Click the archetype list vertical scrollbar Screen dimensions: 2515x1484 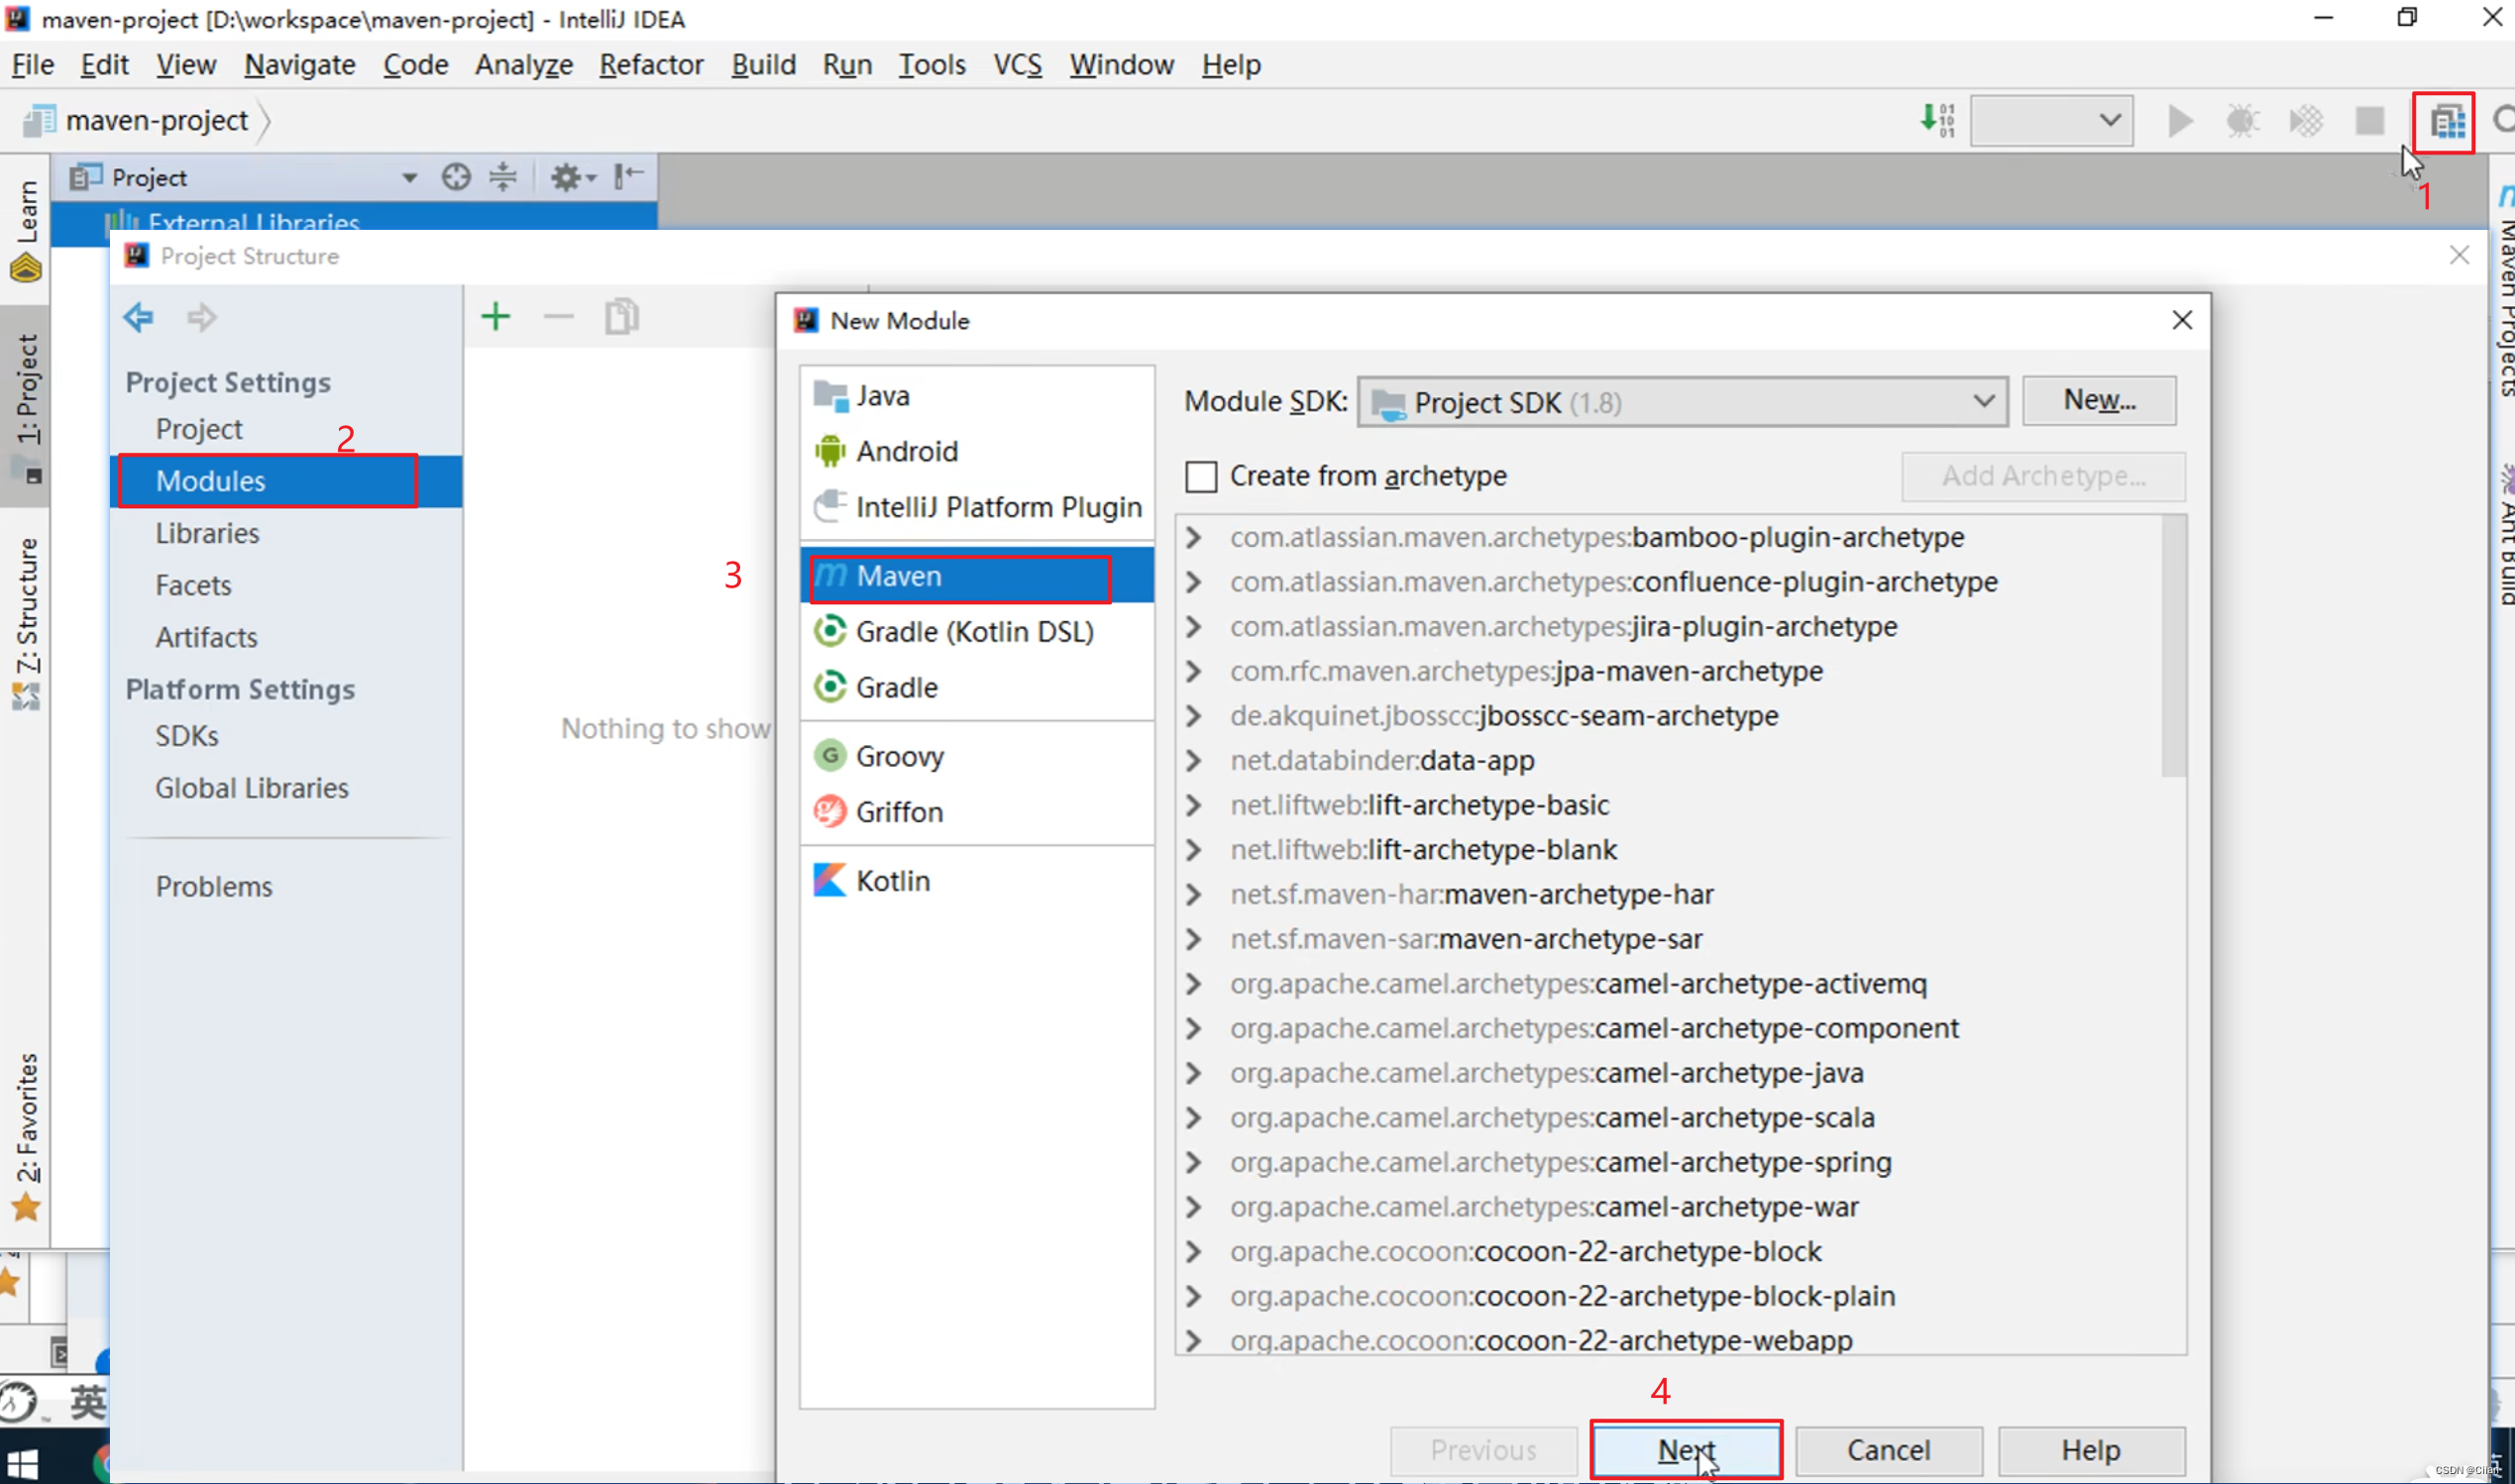(2173, 647)
